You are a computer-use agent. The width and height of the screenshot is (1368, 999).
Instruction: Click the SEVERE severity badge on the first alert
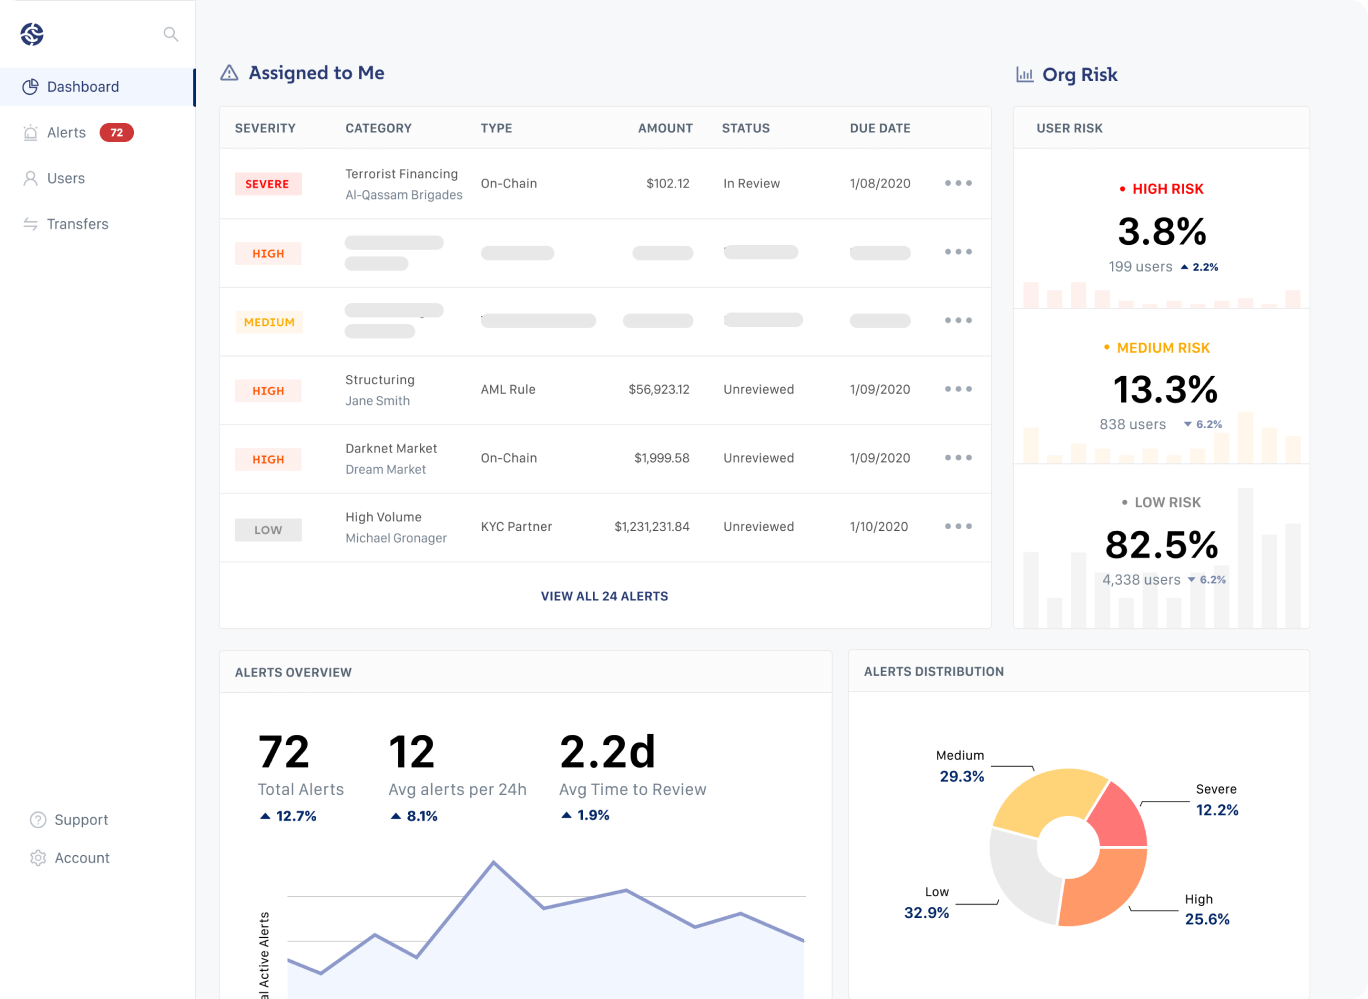click(268, 184)
